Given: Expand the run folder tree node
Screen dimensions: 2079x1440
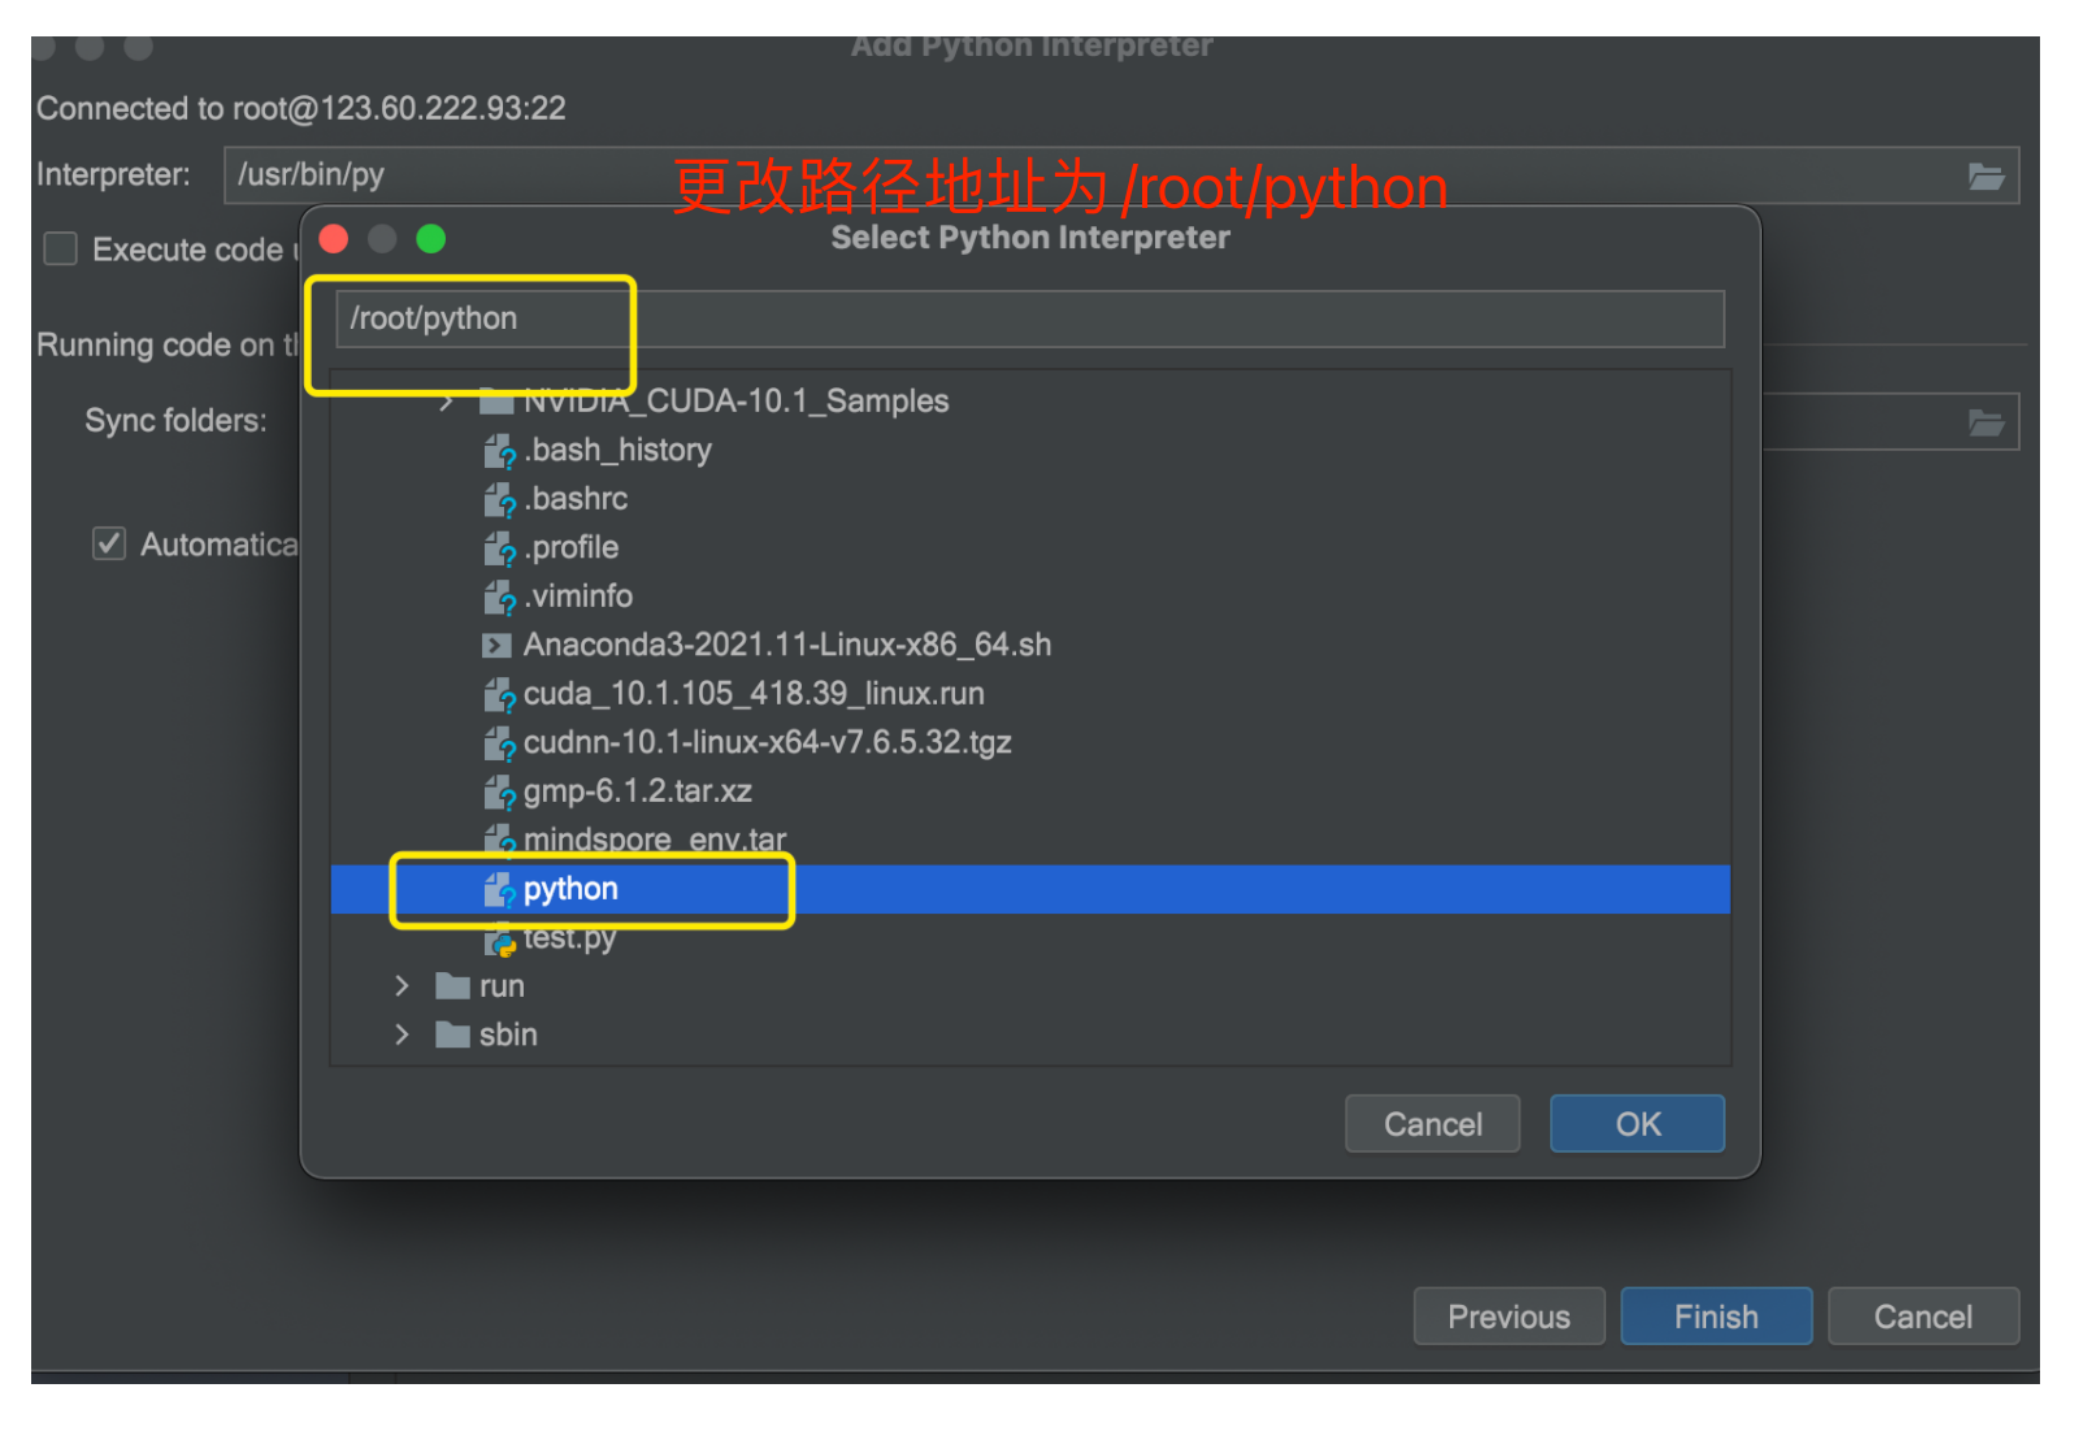Looking at the screenshot, I should pyautogui.click(x=401, y=986).
